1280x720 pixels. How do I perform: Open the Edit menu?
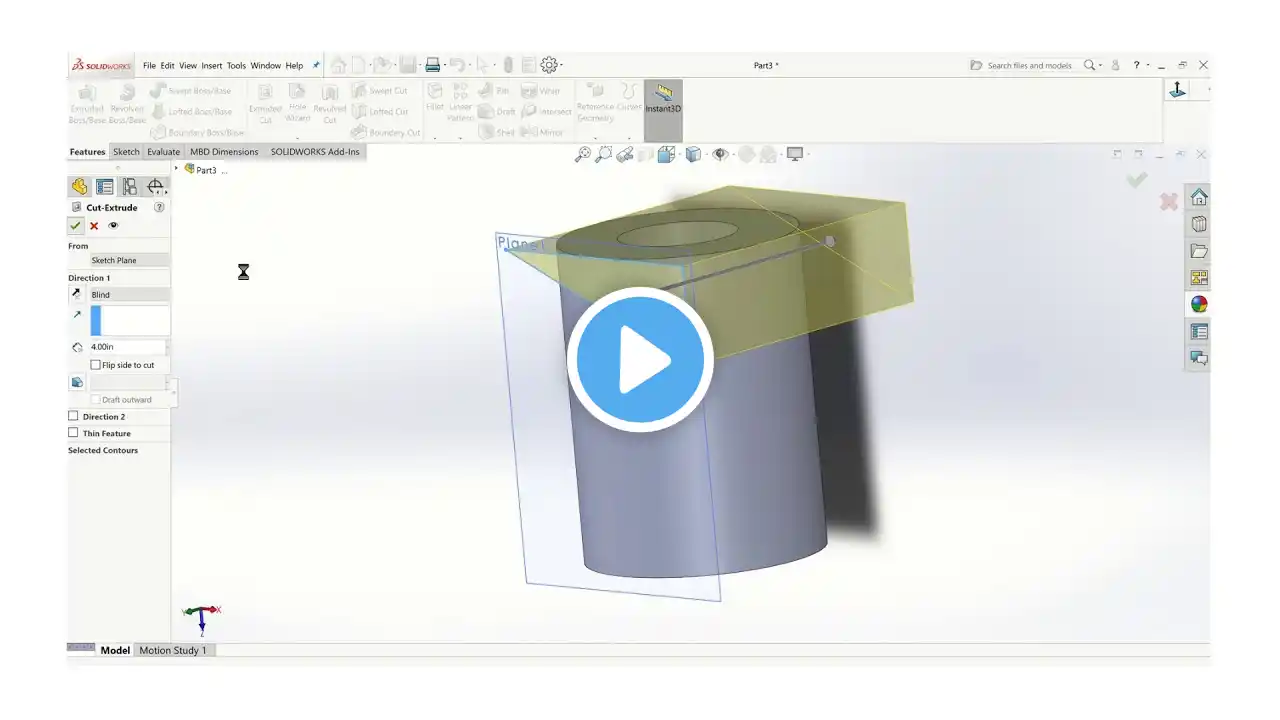pos(167,66)
